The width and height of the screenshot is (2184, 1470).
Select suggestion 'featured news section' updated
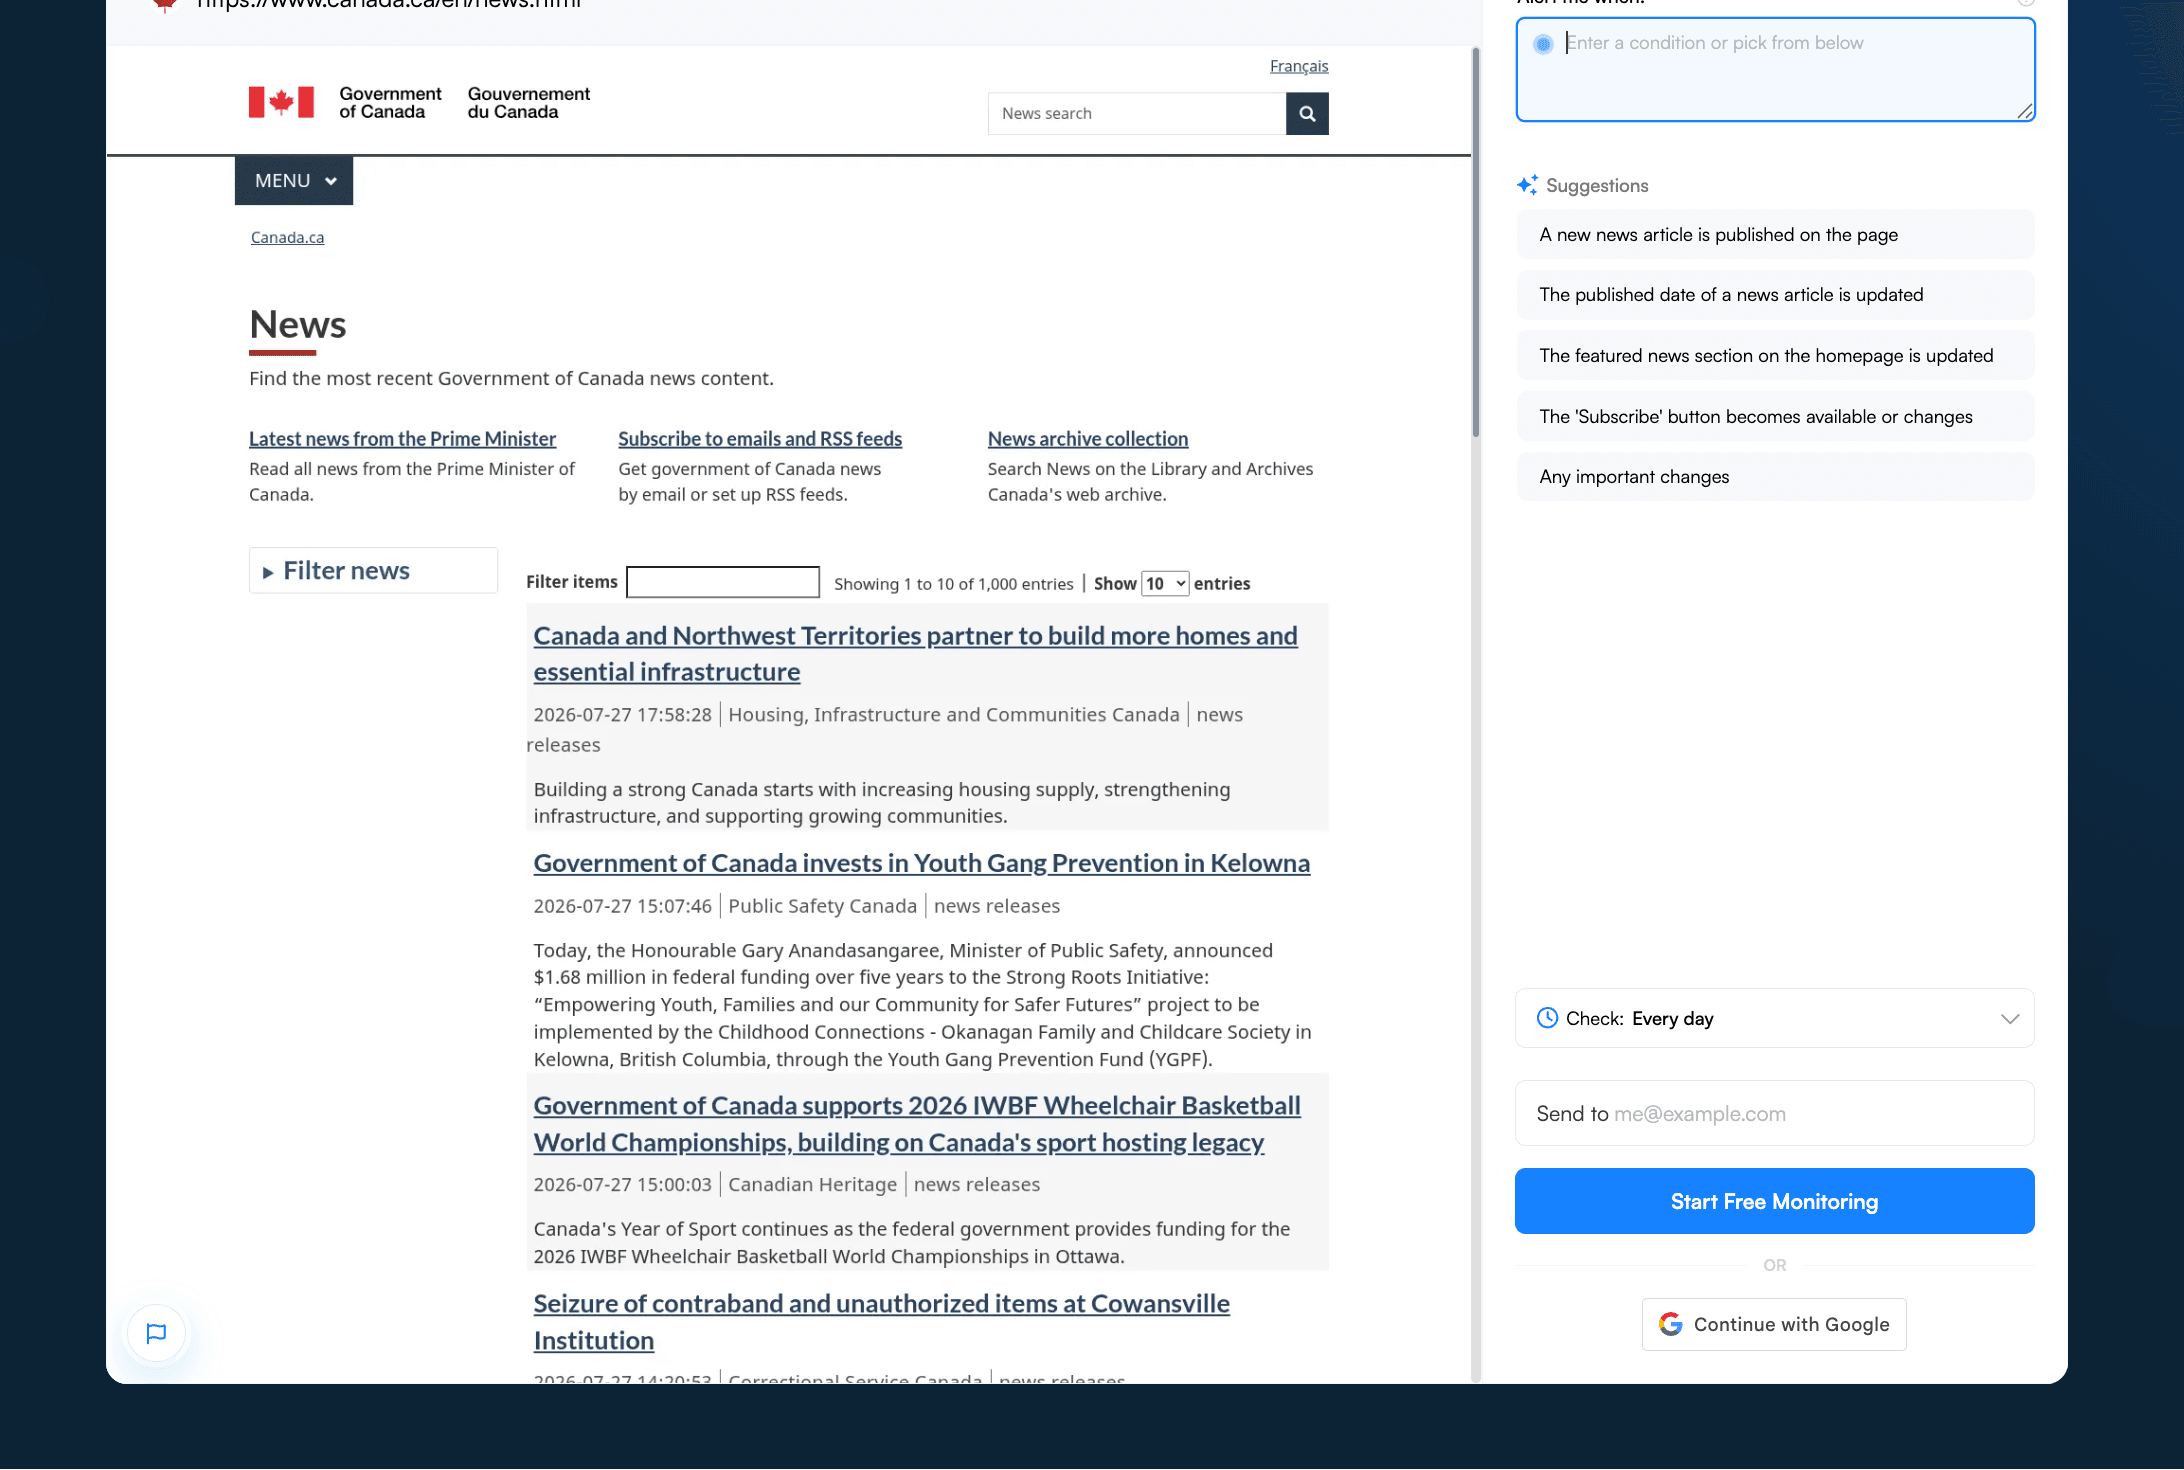pos(1774,356)
